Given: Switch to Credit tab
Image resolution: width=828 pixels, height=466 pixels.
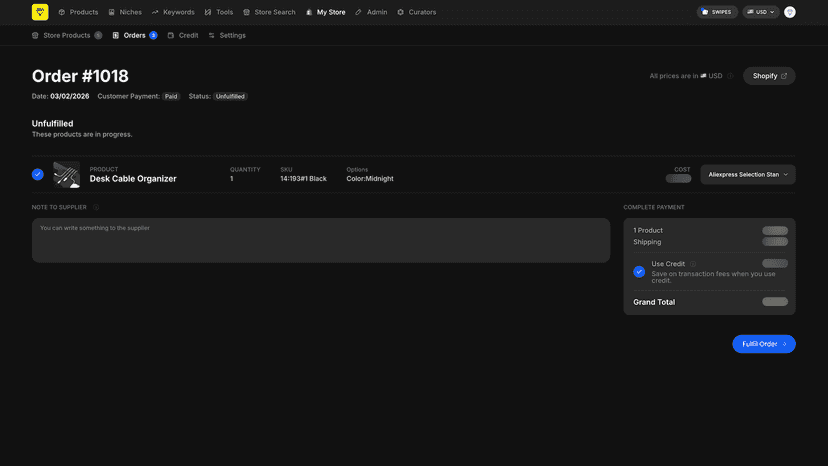Looking at the screenshot, I should click(183, 35).
